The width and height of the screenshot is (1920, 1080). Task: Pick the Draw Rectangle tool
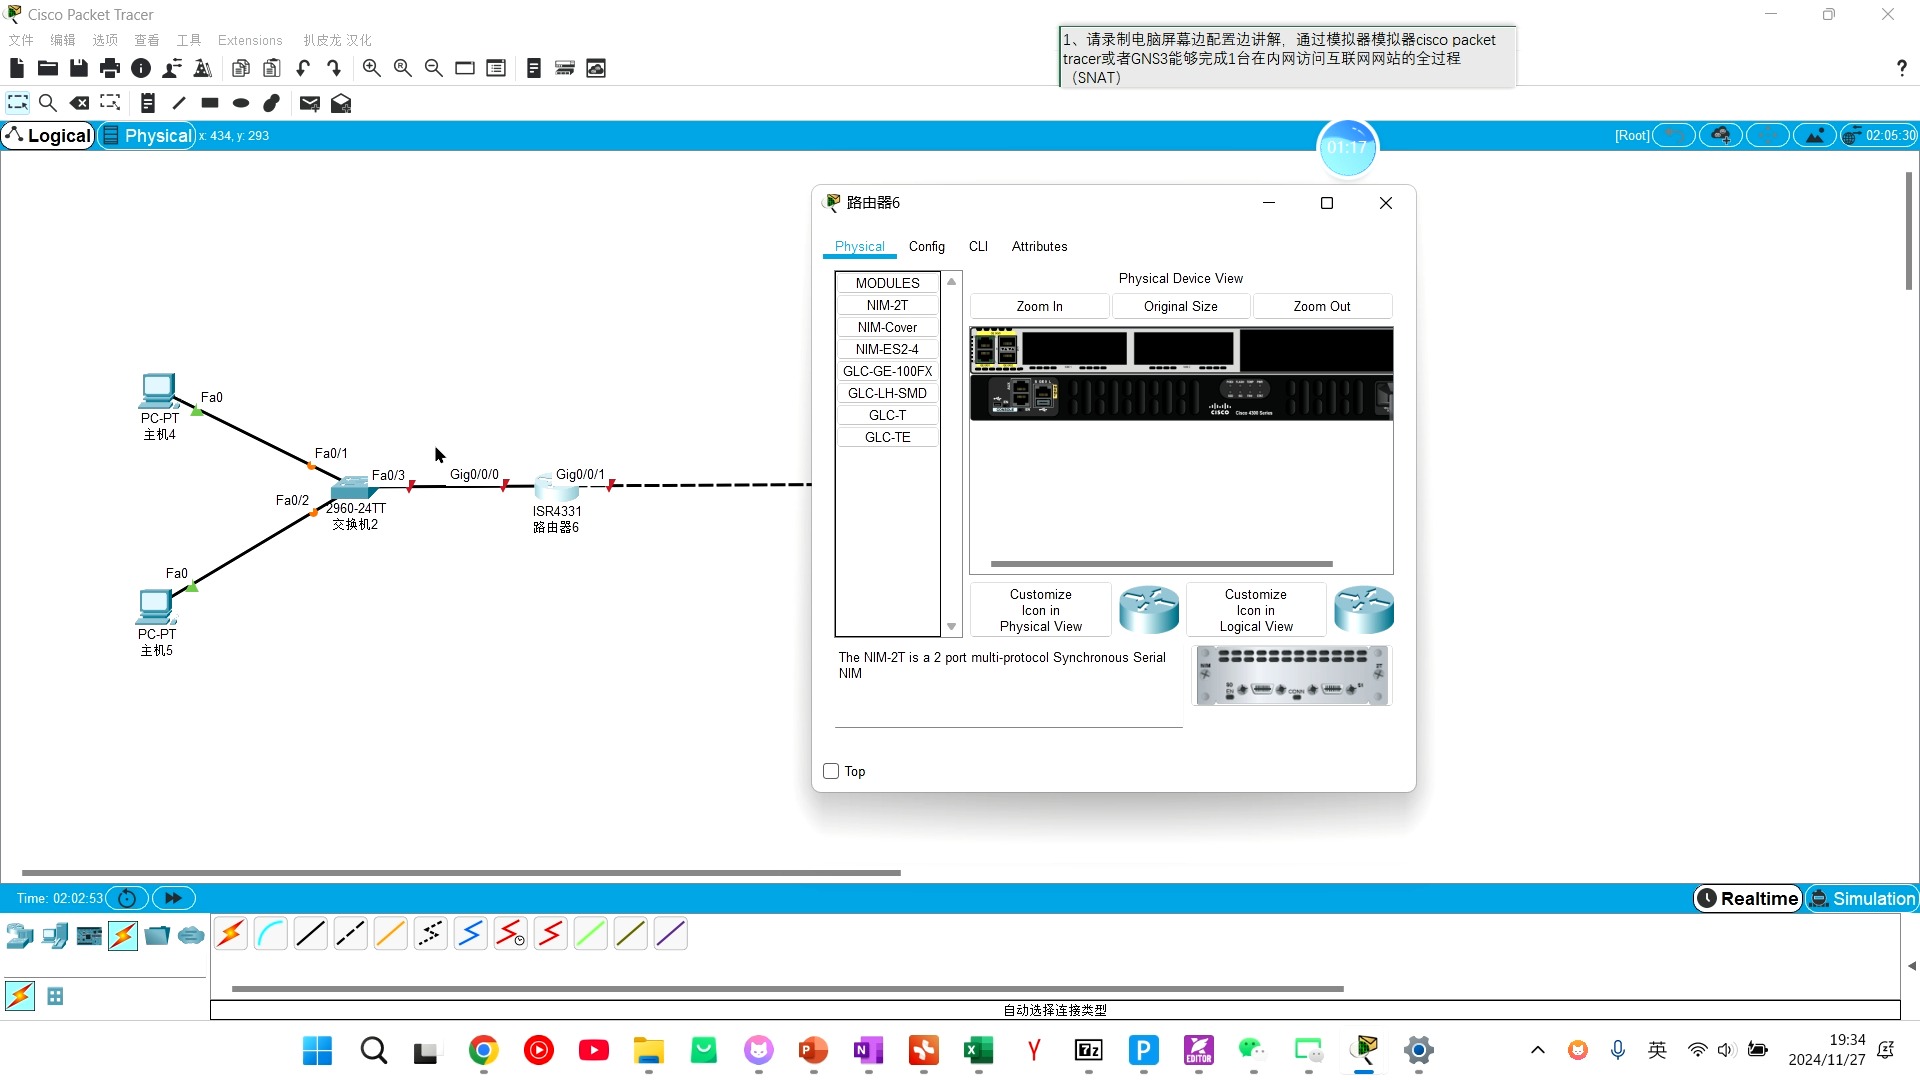tap(210, 103)
